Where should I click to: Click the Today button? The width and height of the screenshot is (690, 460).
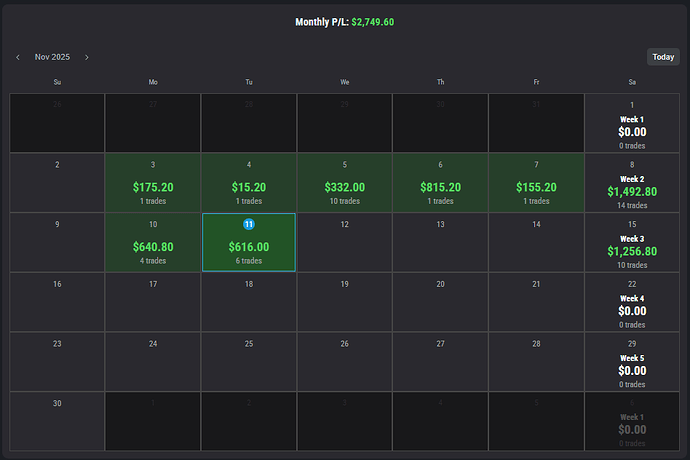[663, 57]
